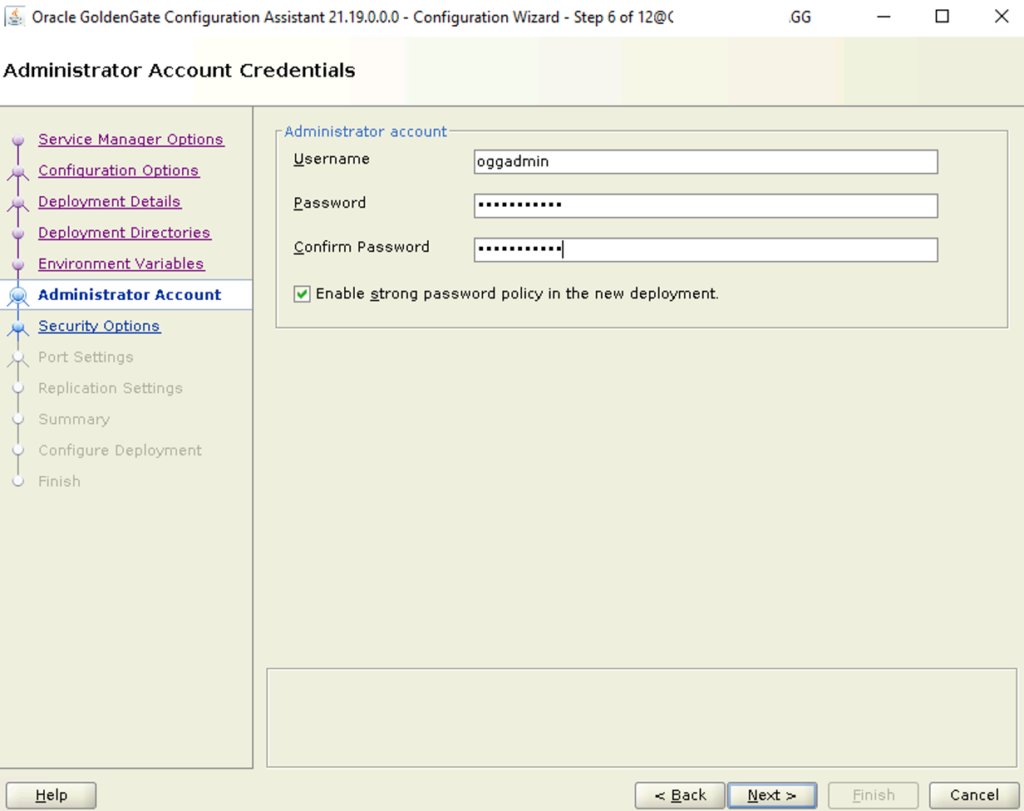Screen dimensions: 1024x811
Task: Click the Java icon in title bar
Action: [x=14, y=16]
